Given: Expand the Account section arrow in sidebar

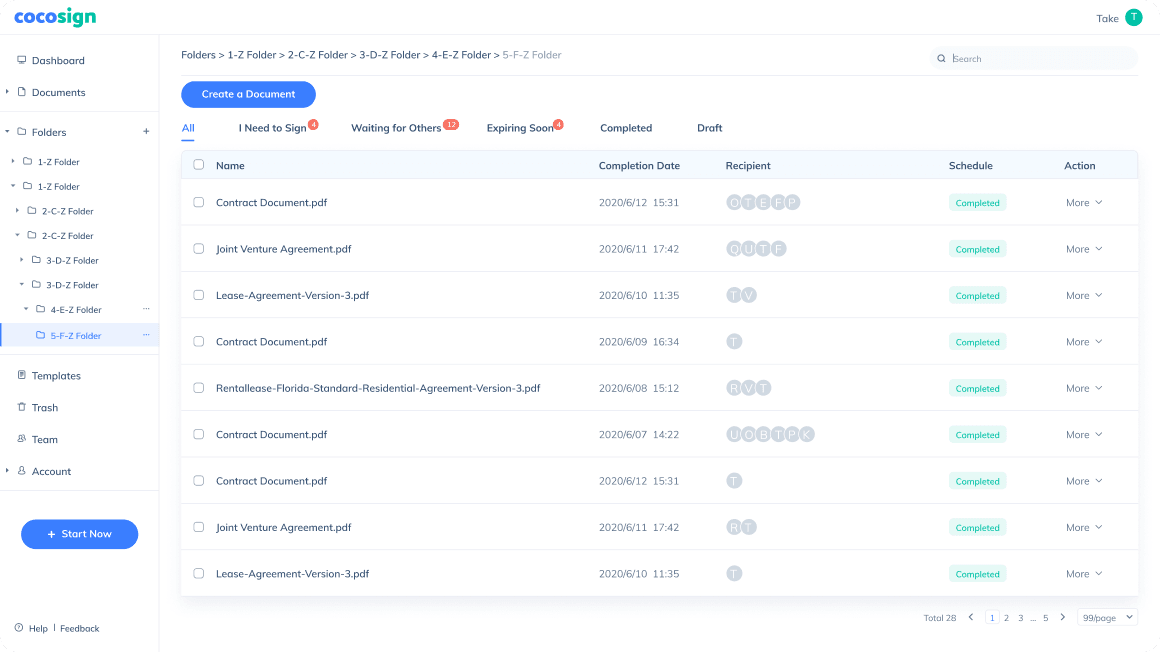Looking at the screenshot, I should click(x=7, y=471).
